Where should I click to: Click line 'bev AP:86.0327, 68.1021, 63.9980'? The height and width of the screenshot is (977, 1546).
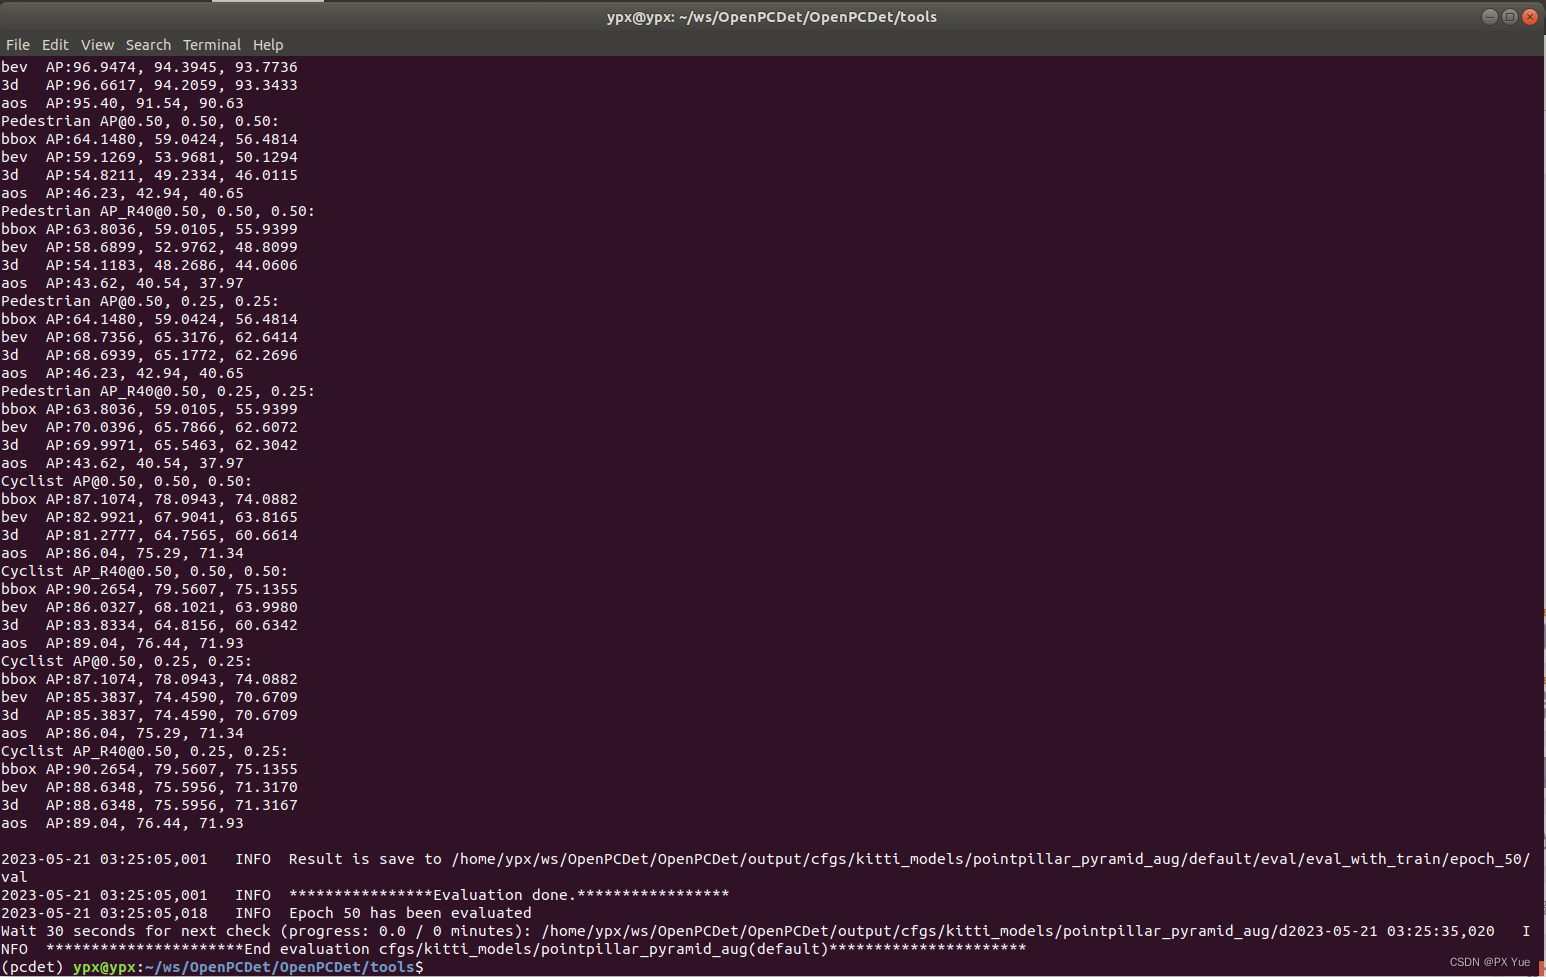tap(149, 607)
